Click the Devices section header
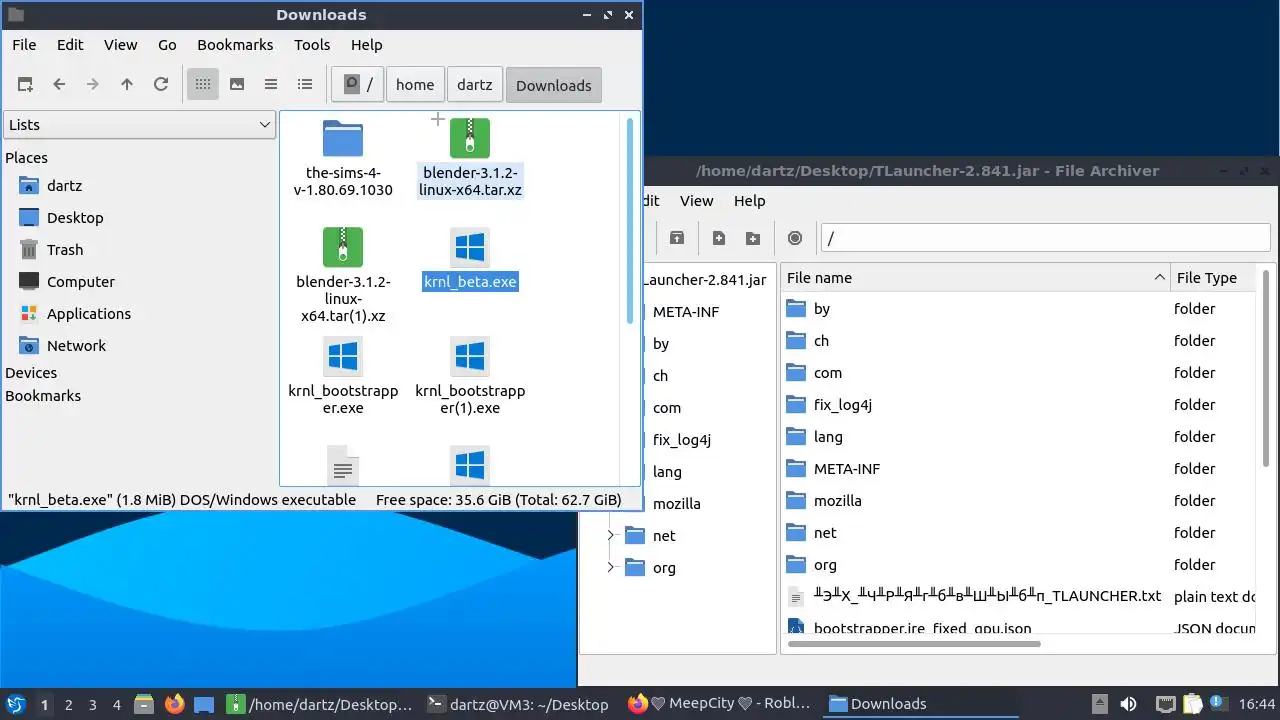Viewport: 1280px width, 720px height. [31, 373]
